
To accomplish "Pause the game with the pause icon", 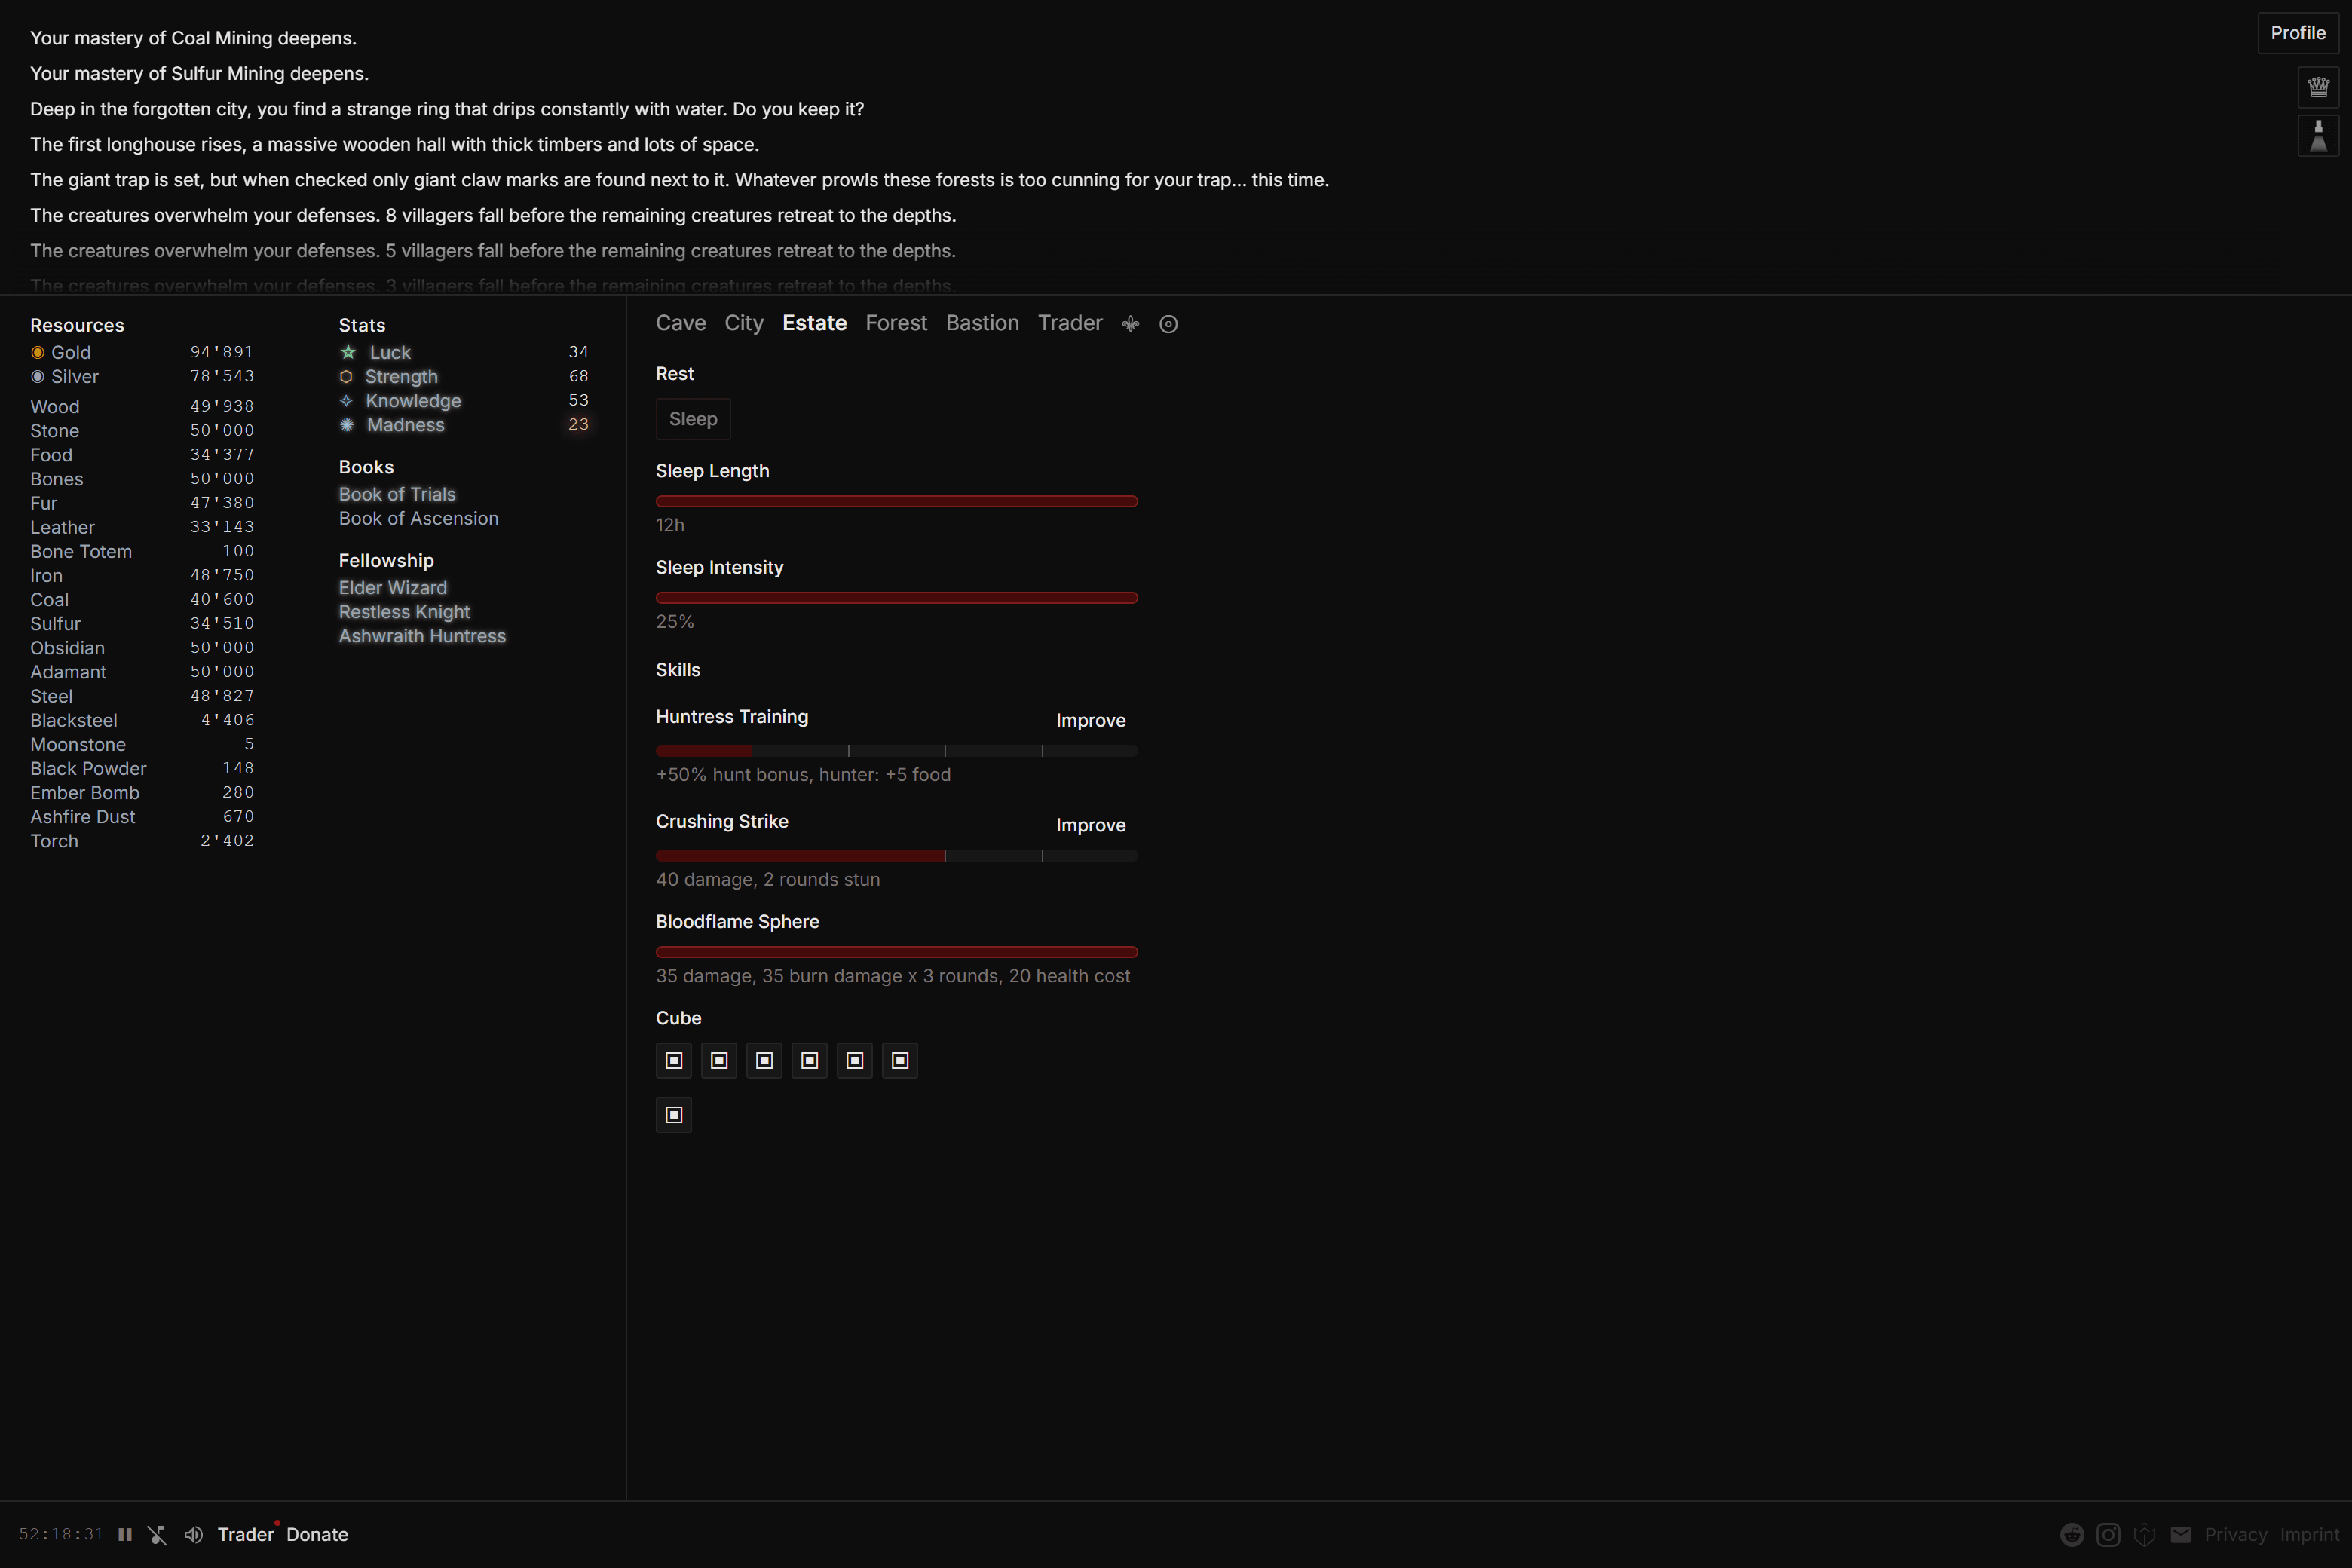I will point(126,1534).
